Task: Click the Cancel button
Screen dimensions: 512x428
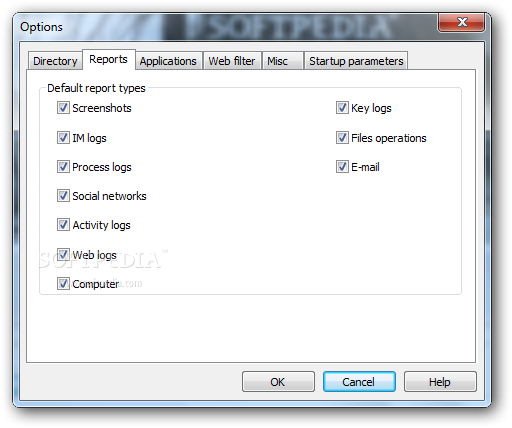Action: pyautogui.click(x=359, y=382)
